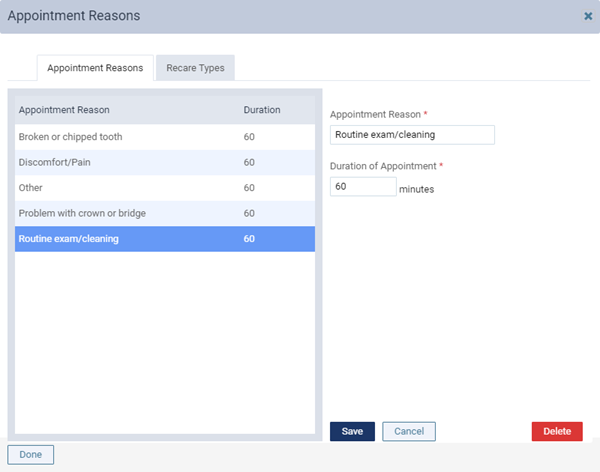Delete the Routine exam/cleaning reason
The image size is (600, 472).
coord(557,431)
